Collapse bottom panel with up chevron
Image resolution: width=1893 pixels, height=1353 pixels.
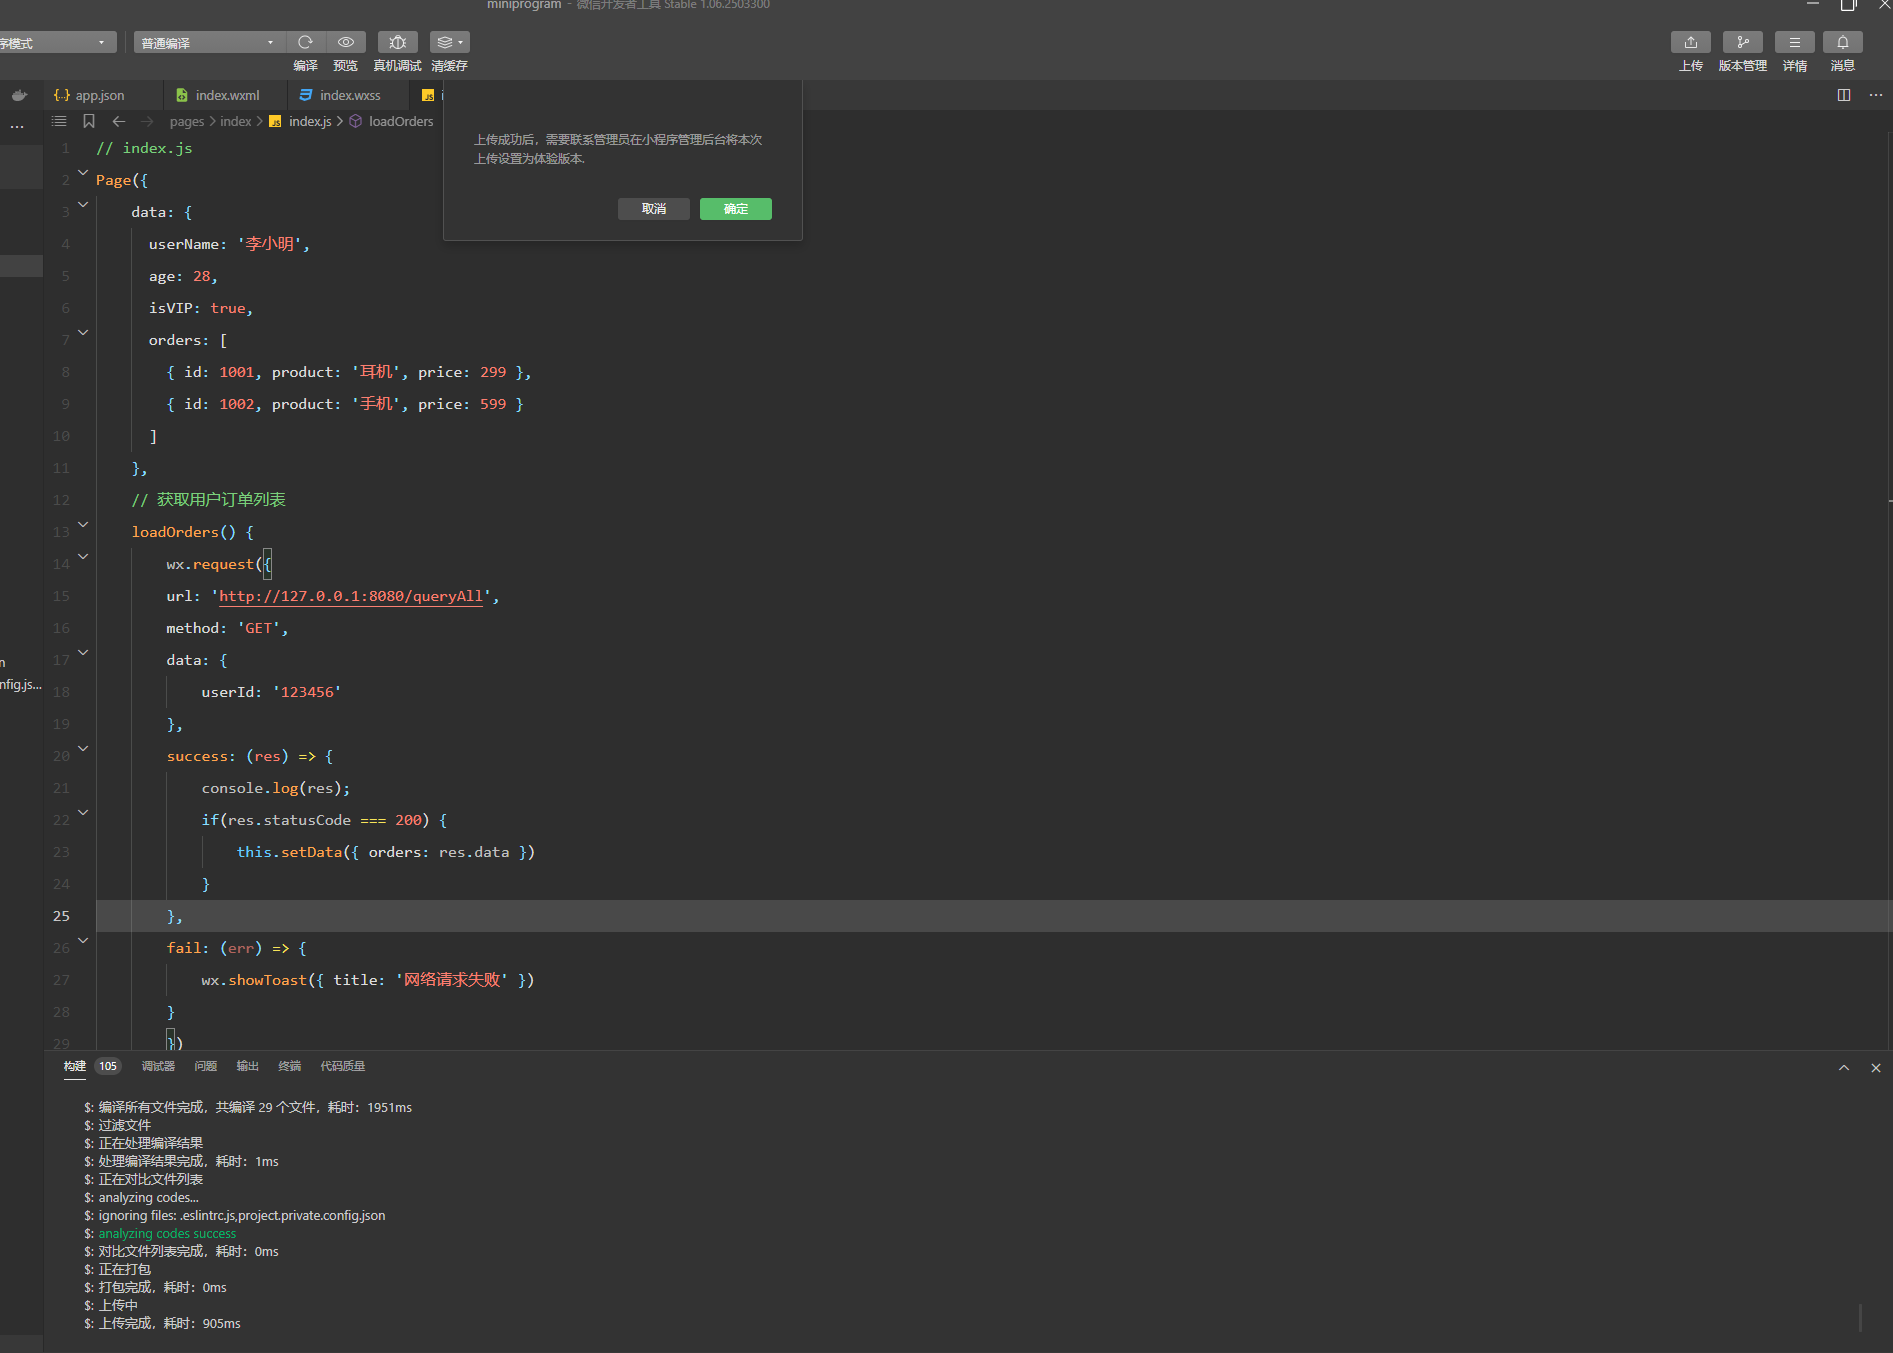(1844, 1068)
